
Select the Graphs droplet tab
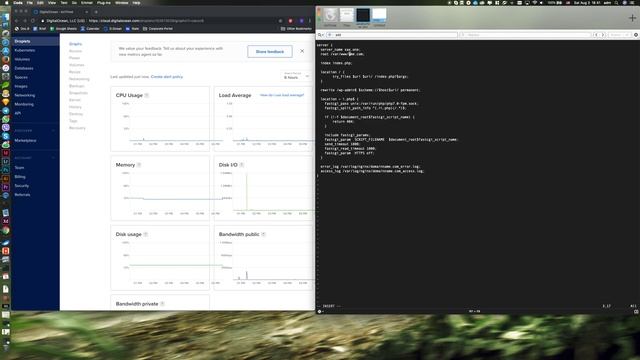pyautogui.click(x=76, y=44)
